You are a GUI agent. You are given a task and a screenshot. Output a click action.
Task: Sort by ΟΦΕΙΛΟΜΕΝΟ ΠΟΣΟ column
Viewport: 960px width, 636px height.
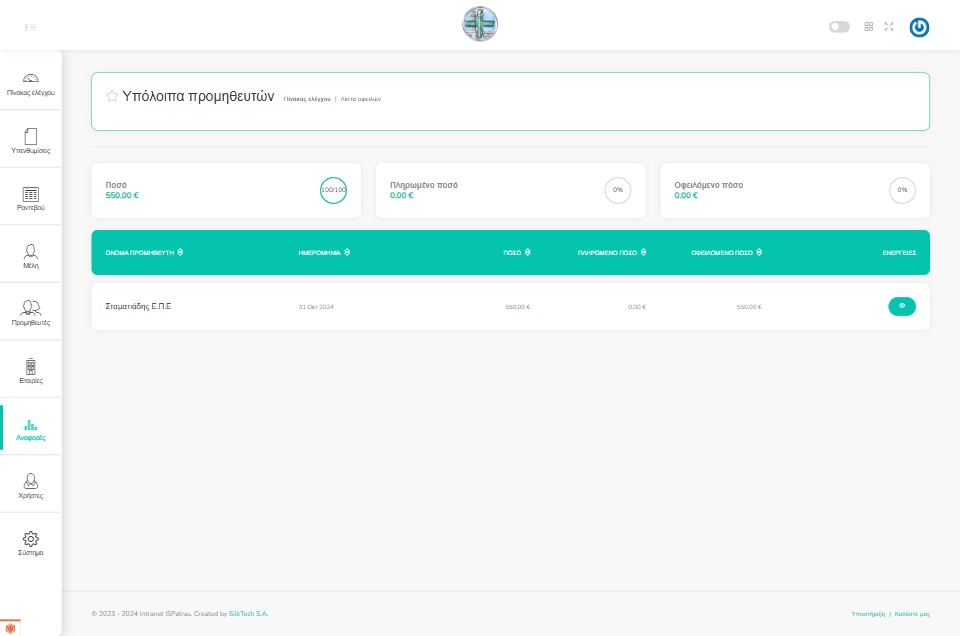tap(726, 253)
